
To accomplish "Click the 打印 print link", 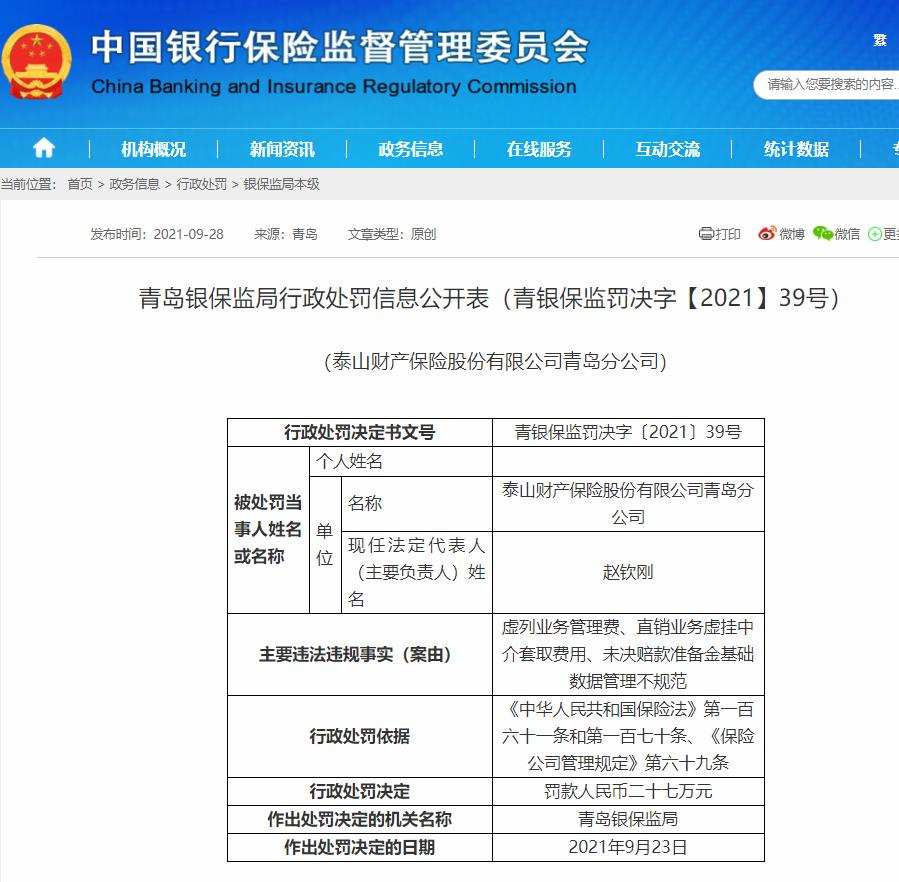I will tap(728, 234).
